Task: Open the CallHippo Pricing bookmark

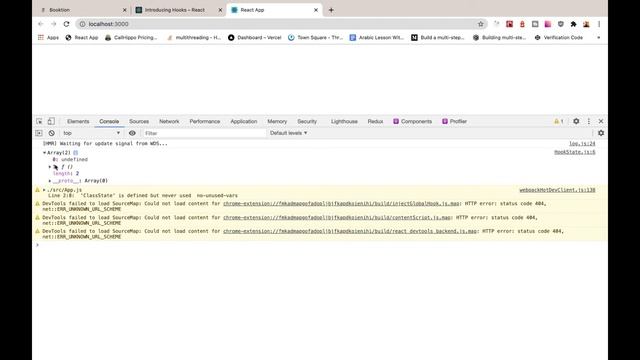Action: point(131,38)
